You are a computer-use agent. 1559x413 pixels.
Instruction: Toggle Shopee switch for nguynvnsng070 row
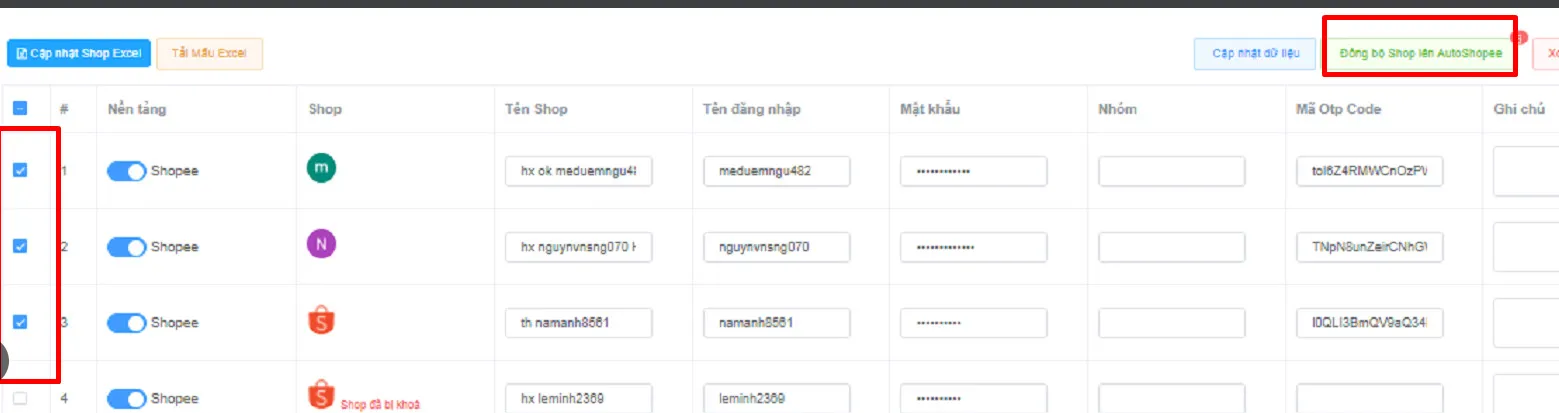127,246
